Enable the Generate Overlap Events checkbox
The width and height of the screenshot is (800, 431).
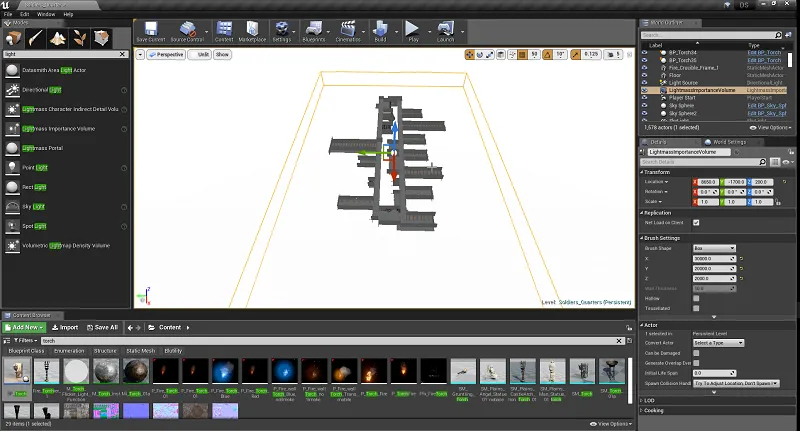(696, 363)
